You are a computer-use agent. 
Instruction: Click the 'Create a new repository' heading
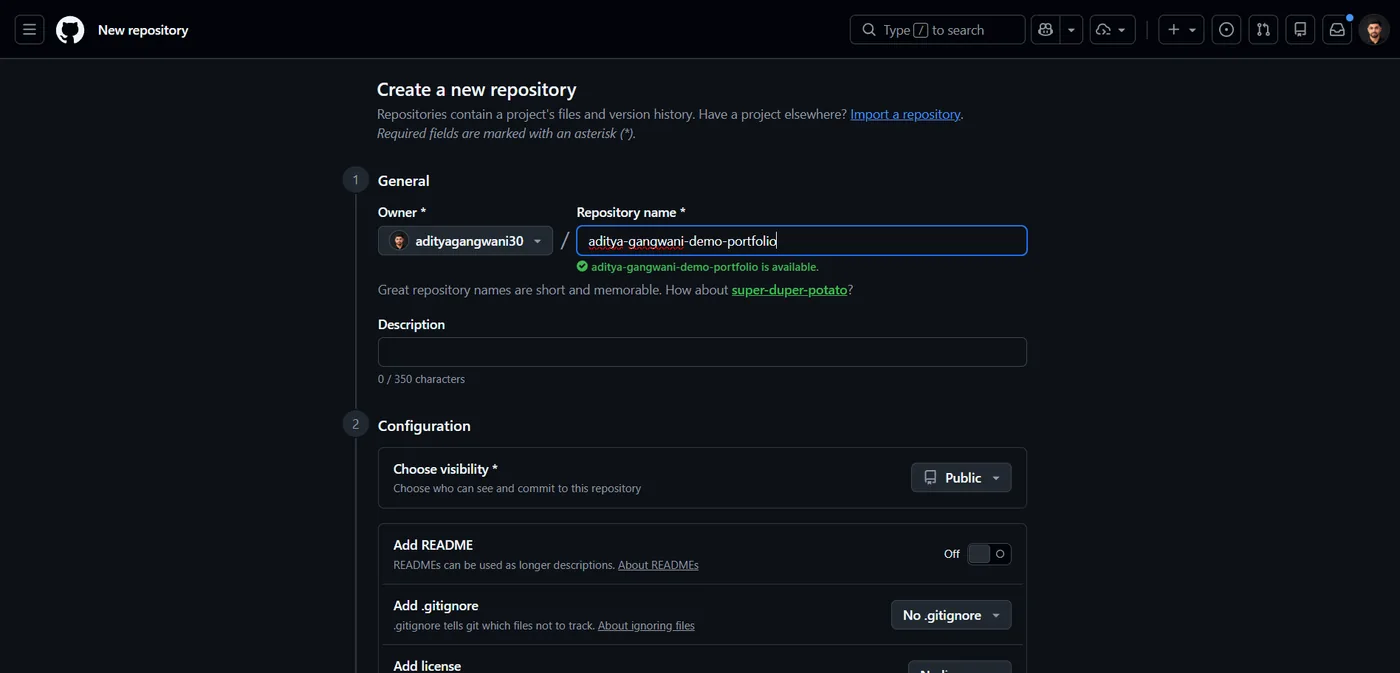tap(477, 89)
